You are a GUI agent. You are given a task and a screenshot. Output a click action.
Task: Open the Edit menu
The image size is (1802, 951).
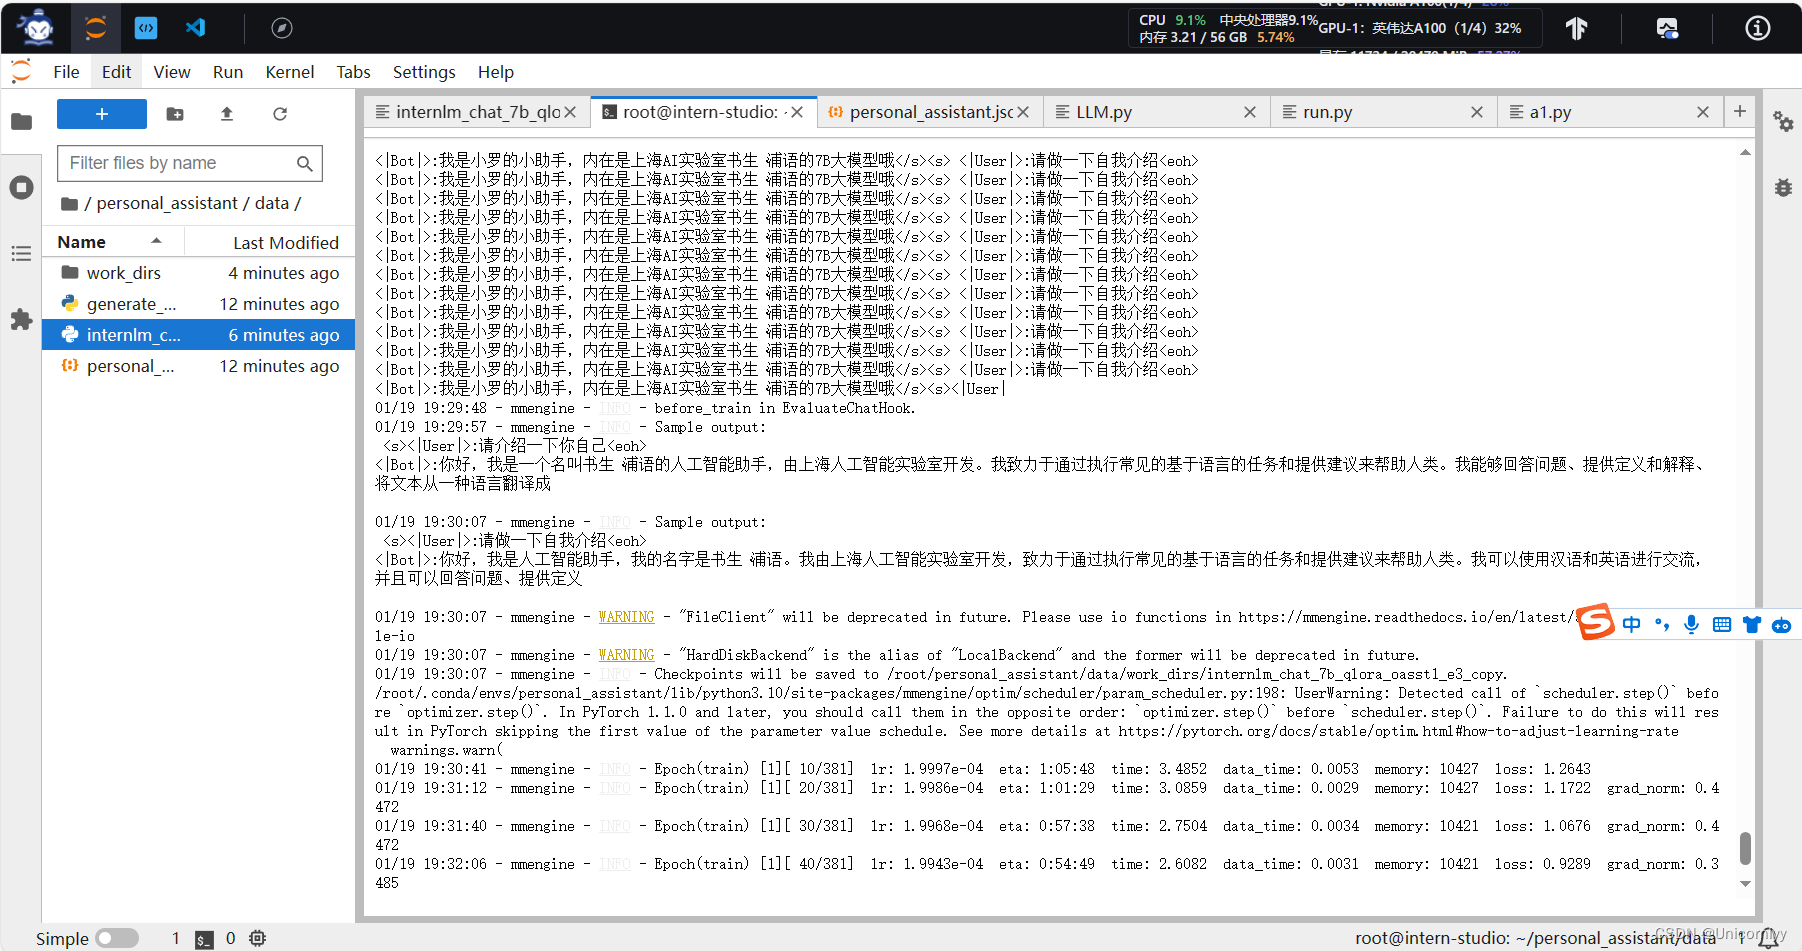[x=116, y=72]
